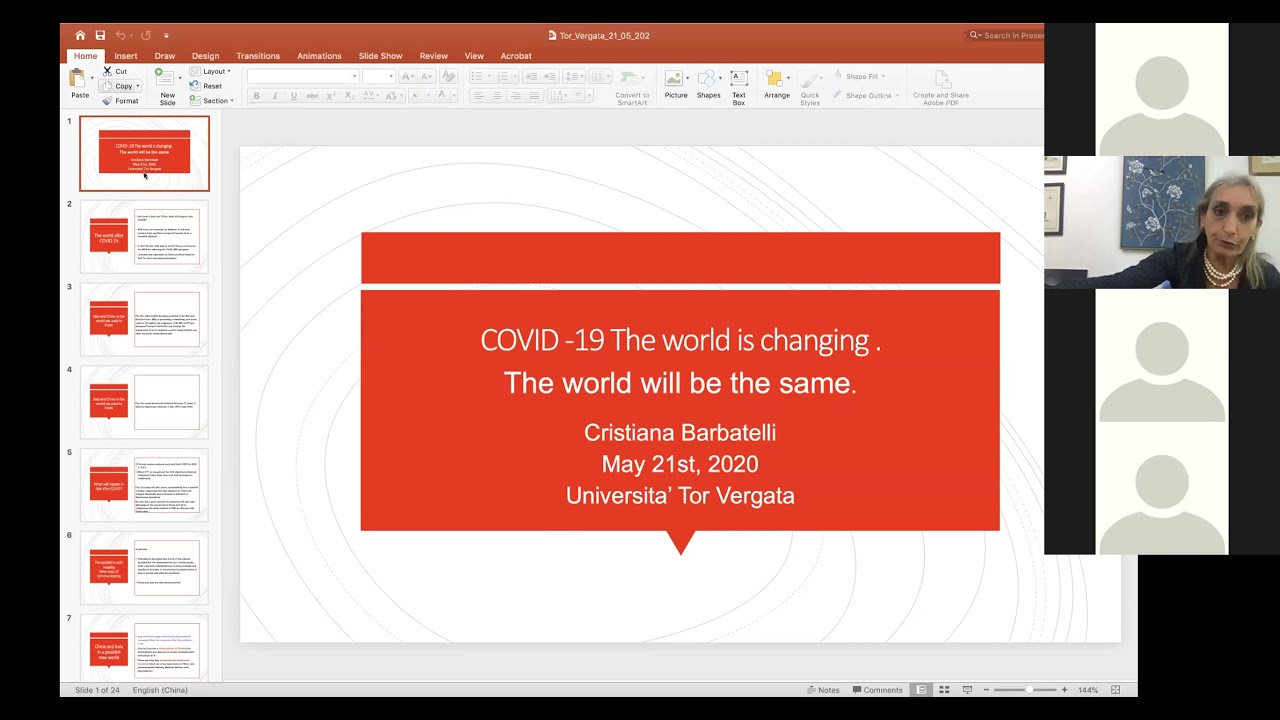Open the Comments pane
The width and height of the screenshot is (1280, 720).
[x=877, y=690]
